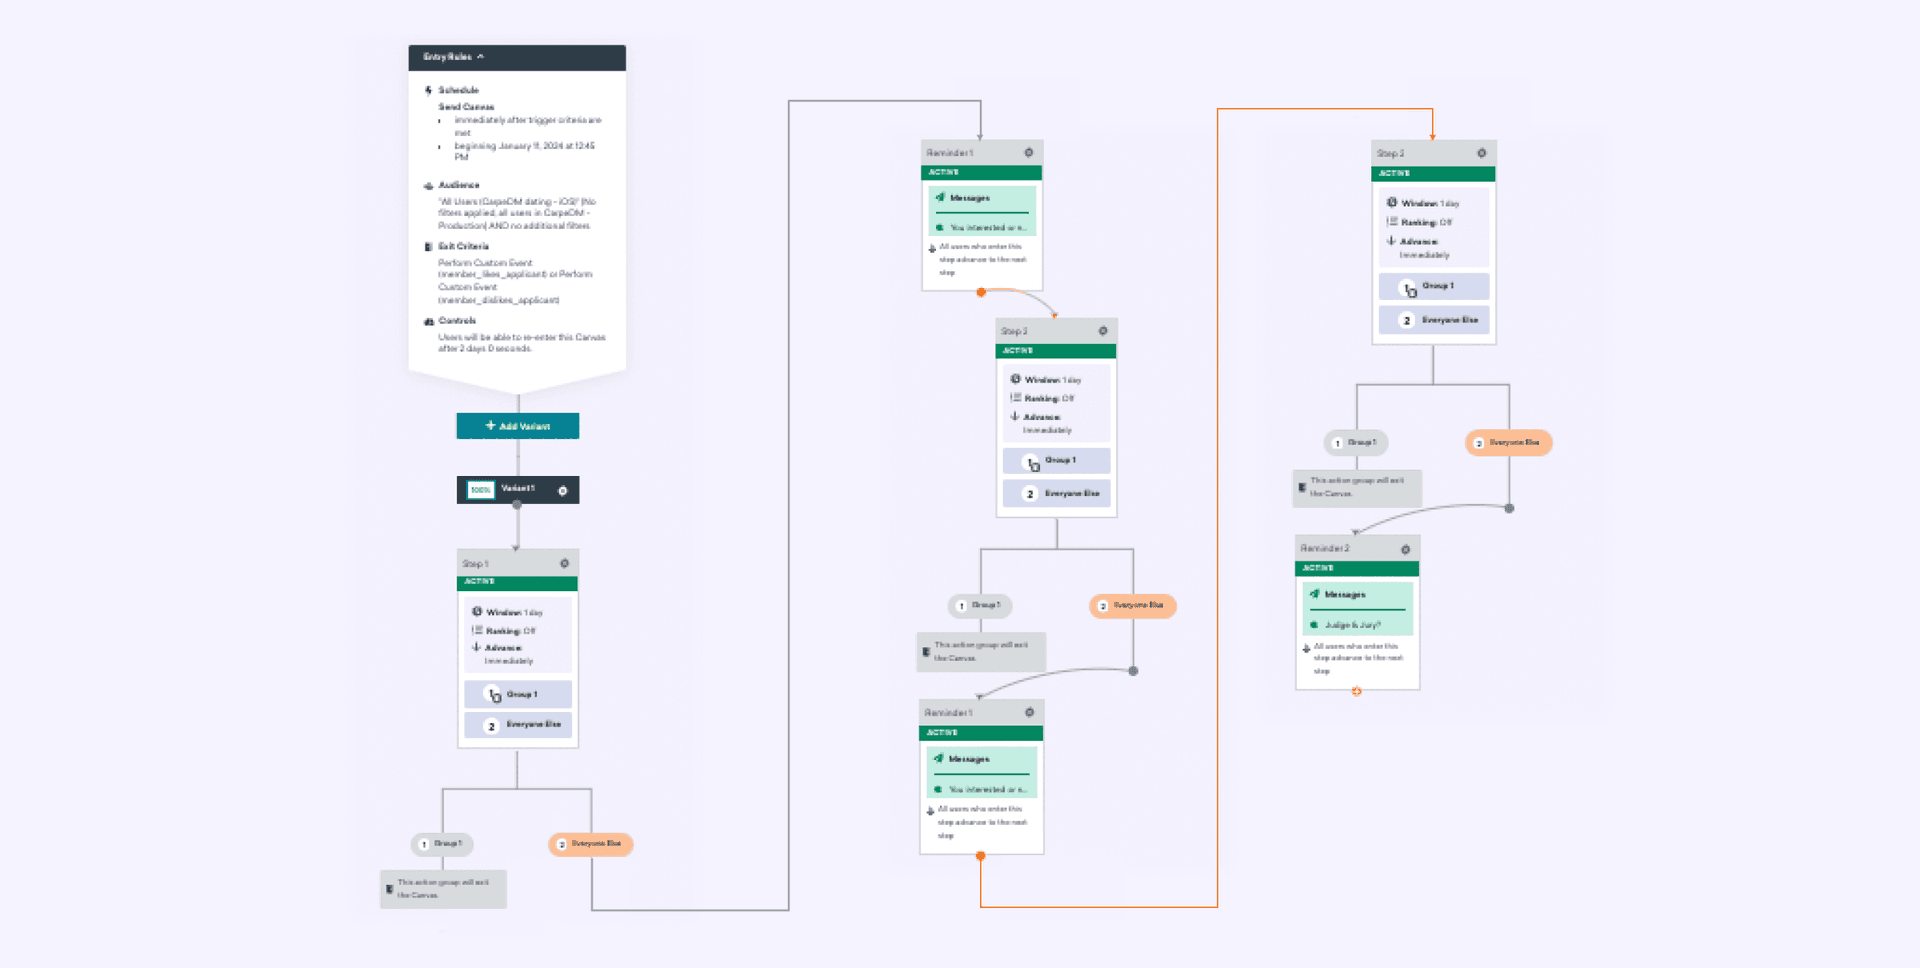Viewport: 1920px width, 968px height.
Task: Open settings gear on Step 1
Action: pos(563,563)
